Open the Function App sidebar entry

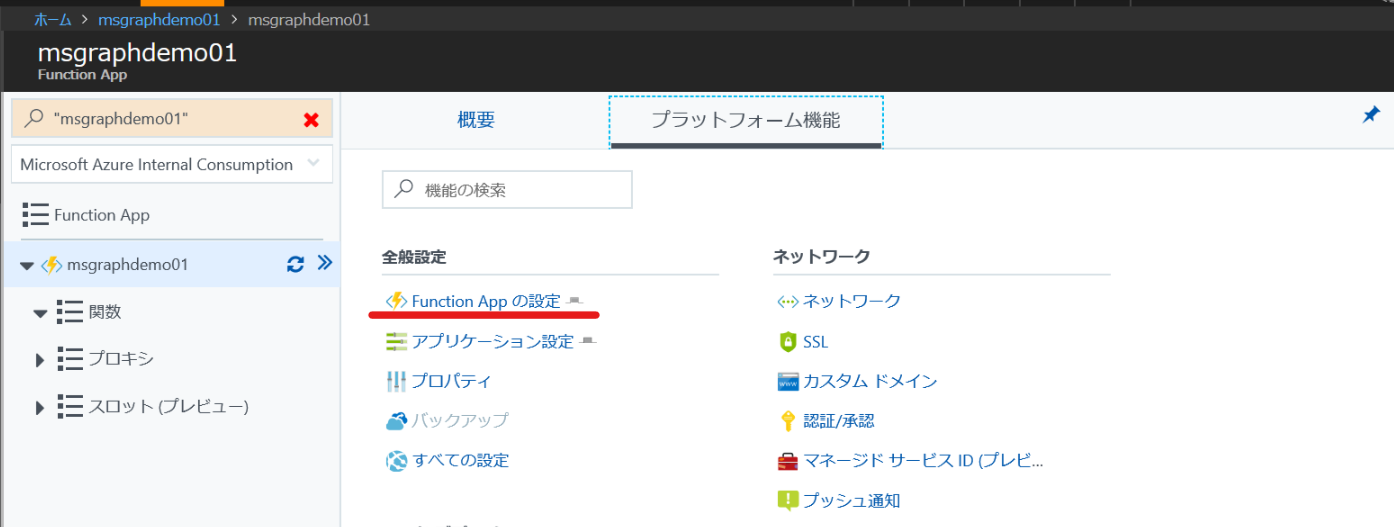tap(102, 215)
